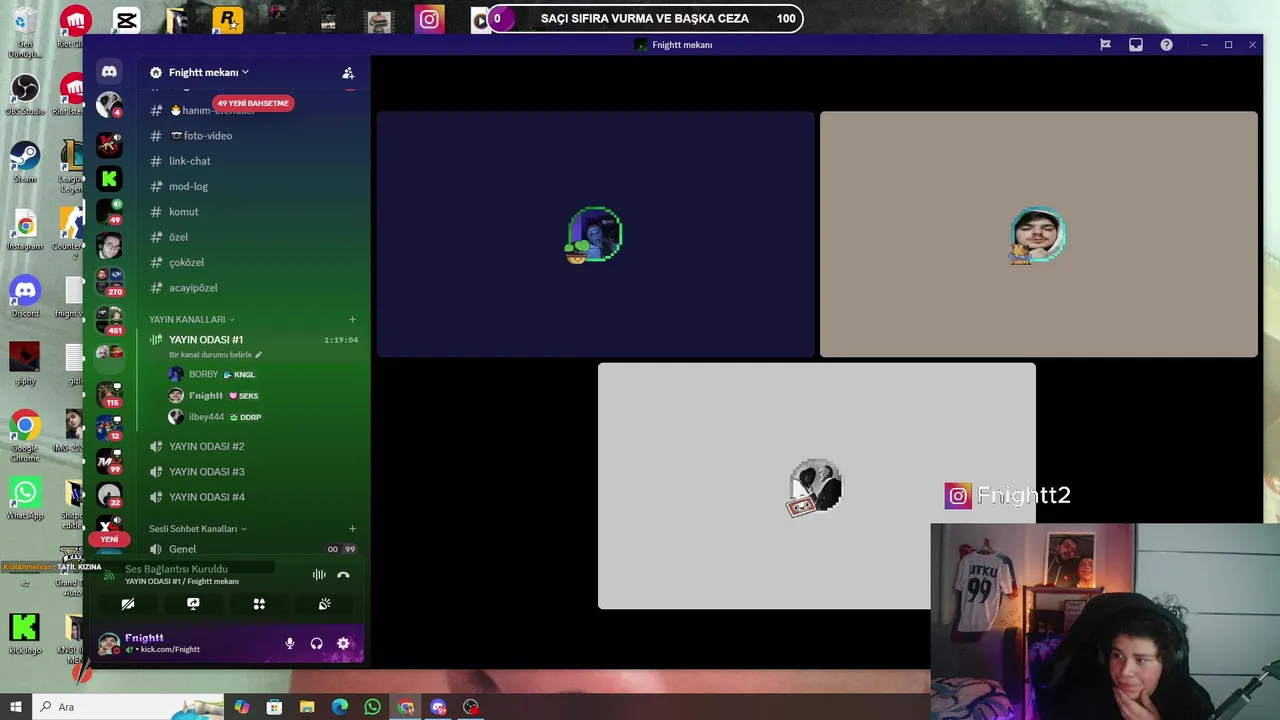Image resolution: width=1280 pixels, height=720 pixels.
Task: Open Google Chrome desktop shortcut
Action: [25, 433]
